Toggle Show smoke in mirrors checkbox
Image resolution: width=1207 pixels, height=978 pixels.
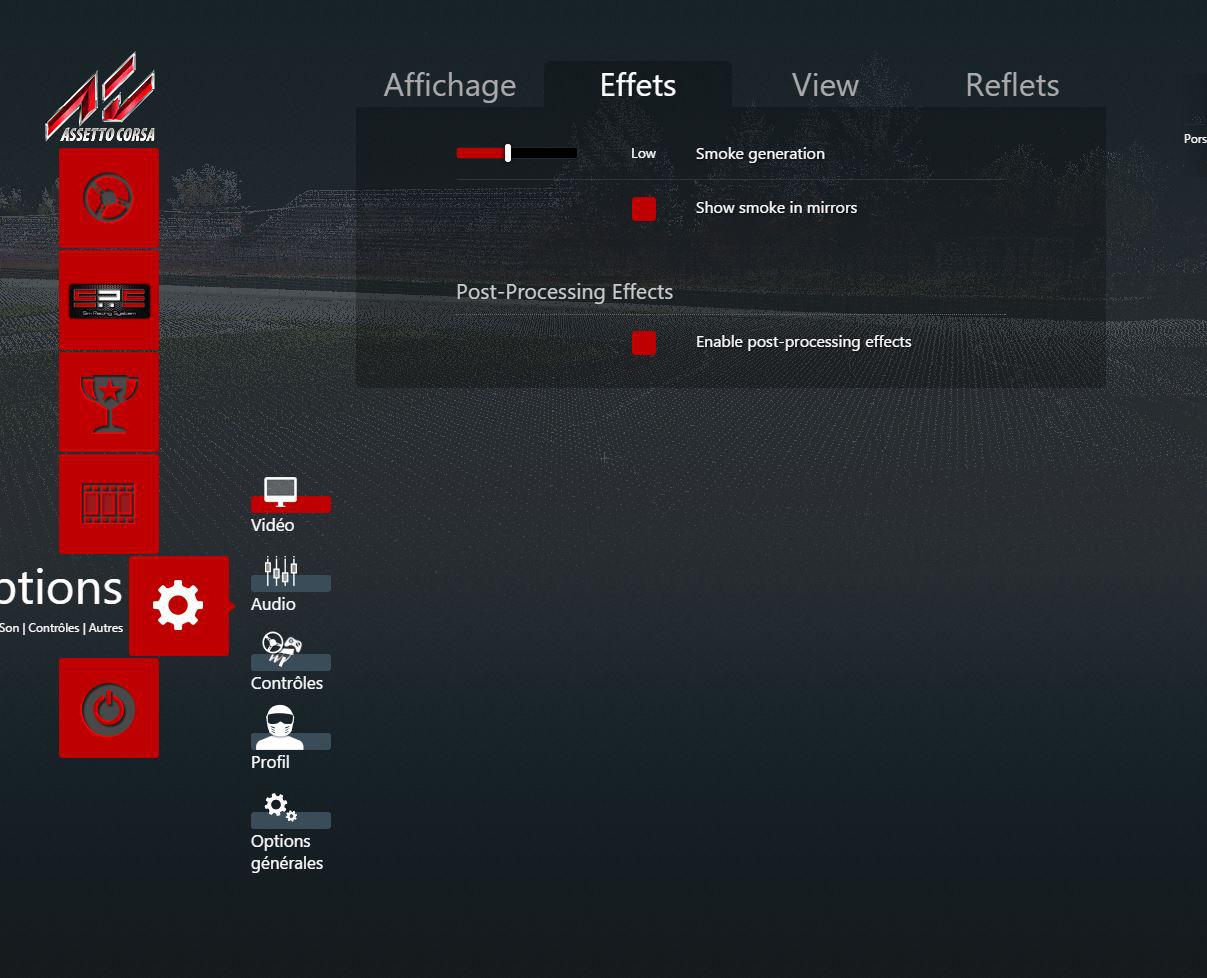click(x=644, y=208)
